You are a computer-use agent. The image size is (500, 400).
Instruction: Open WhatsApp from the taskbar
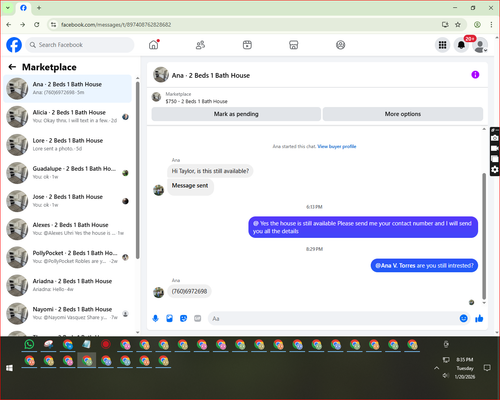tap(29, 344)
